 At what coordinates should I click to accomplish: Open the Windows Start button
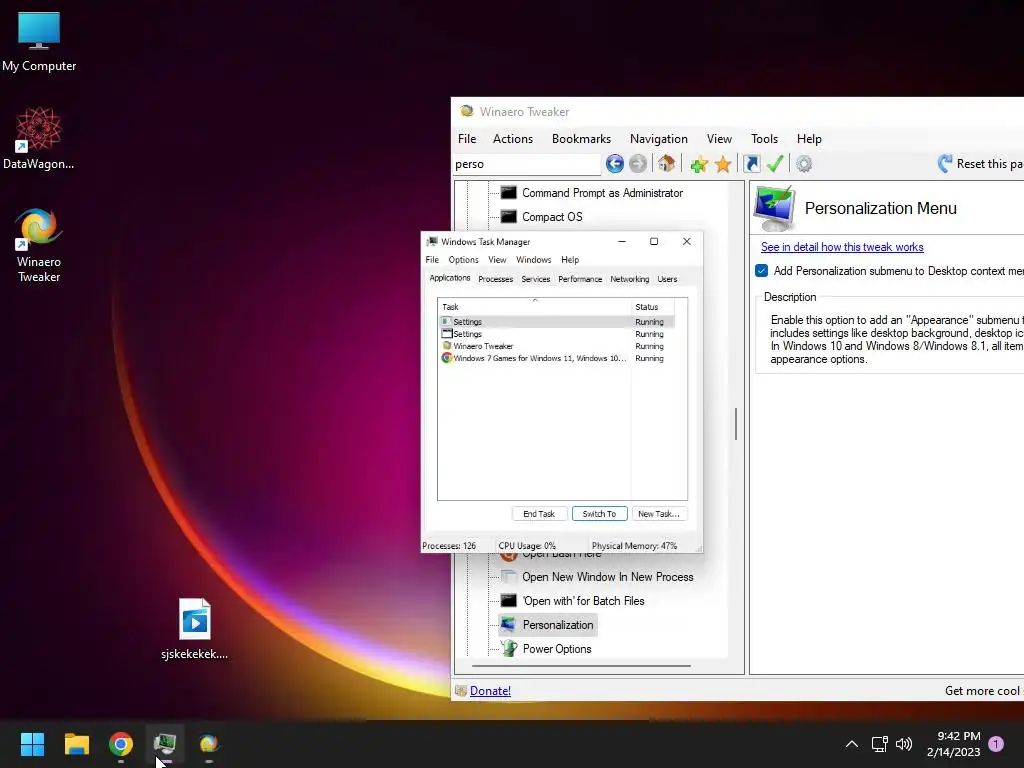point(32,744)
